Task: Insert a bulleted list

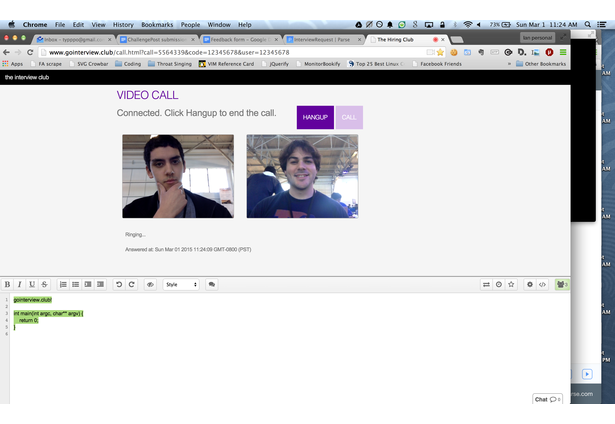Action: [x=76, y=284]
